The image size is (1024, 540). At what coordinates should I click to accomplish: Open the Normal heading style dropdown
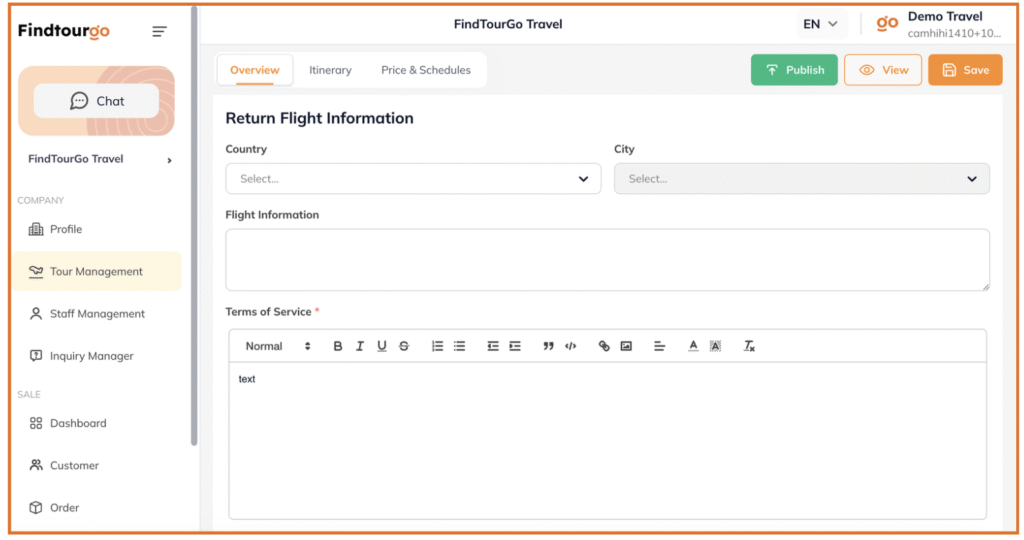(x=278, y=346)
